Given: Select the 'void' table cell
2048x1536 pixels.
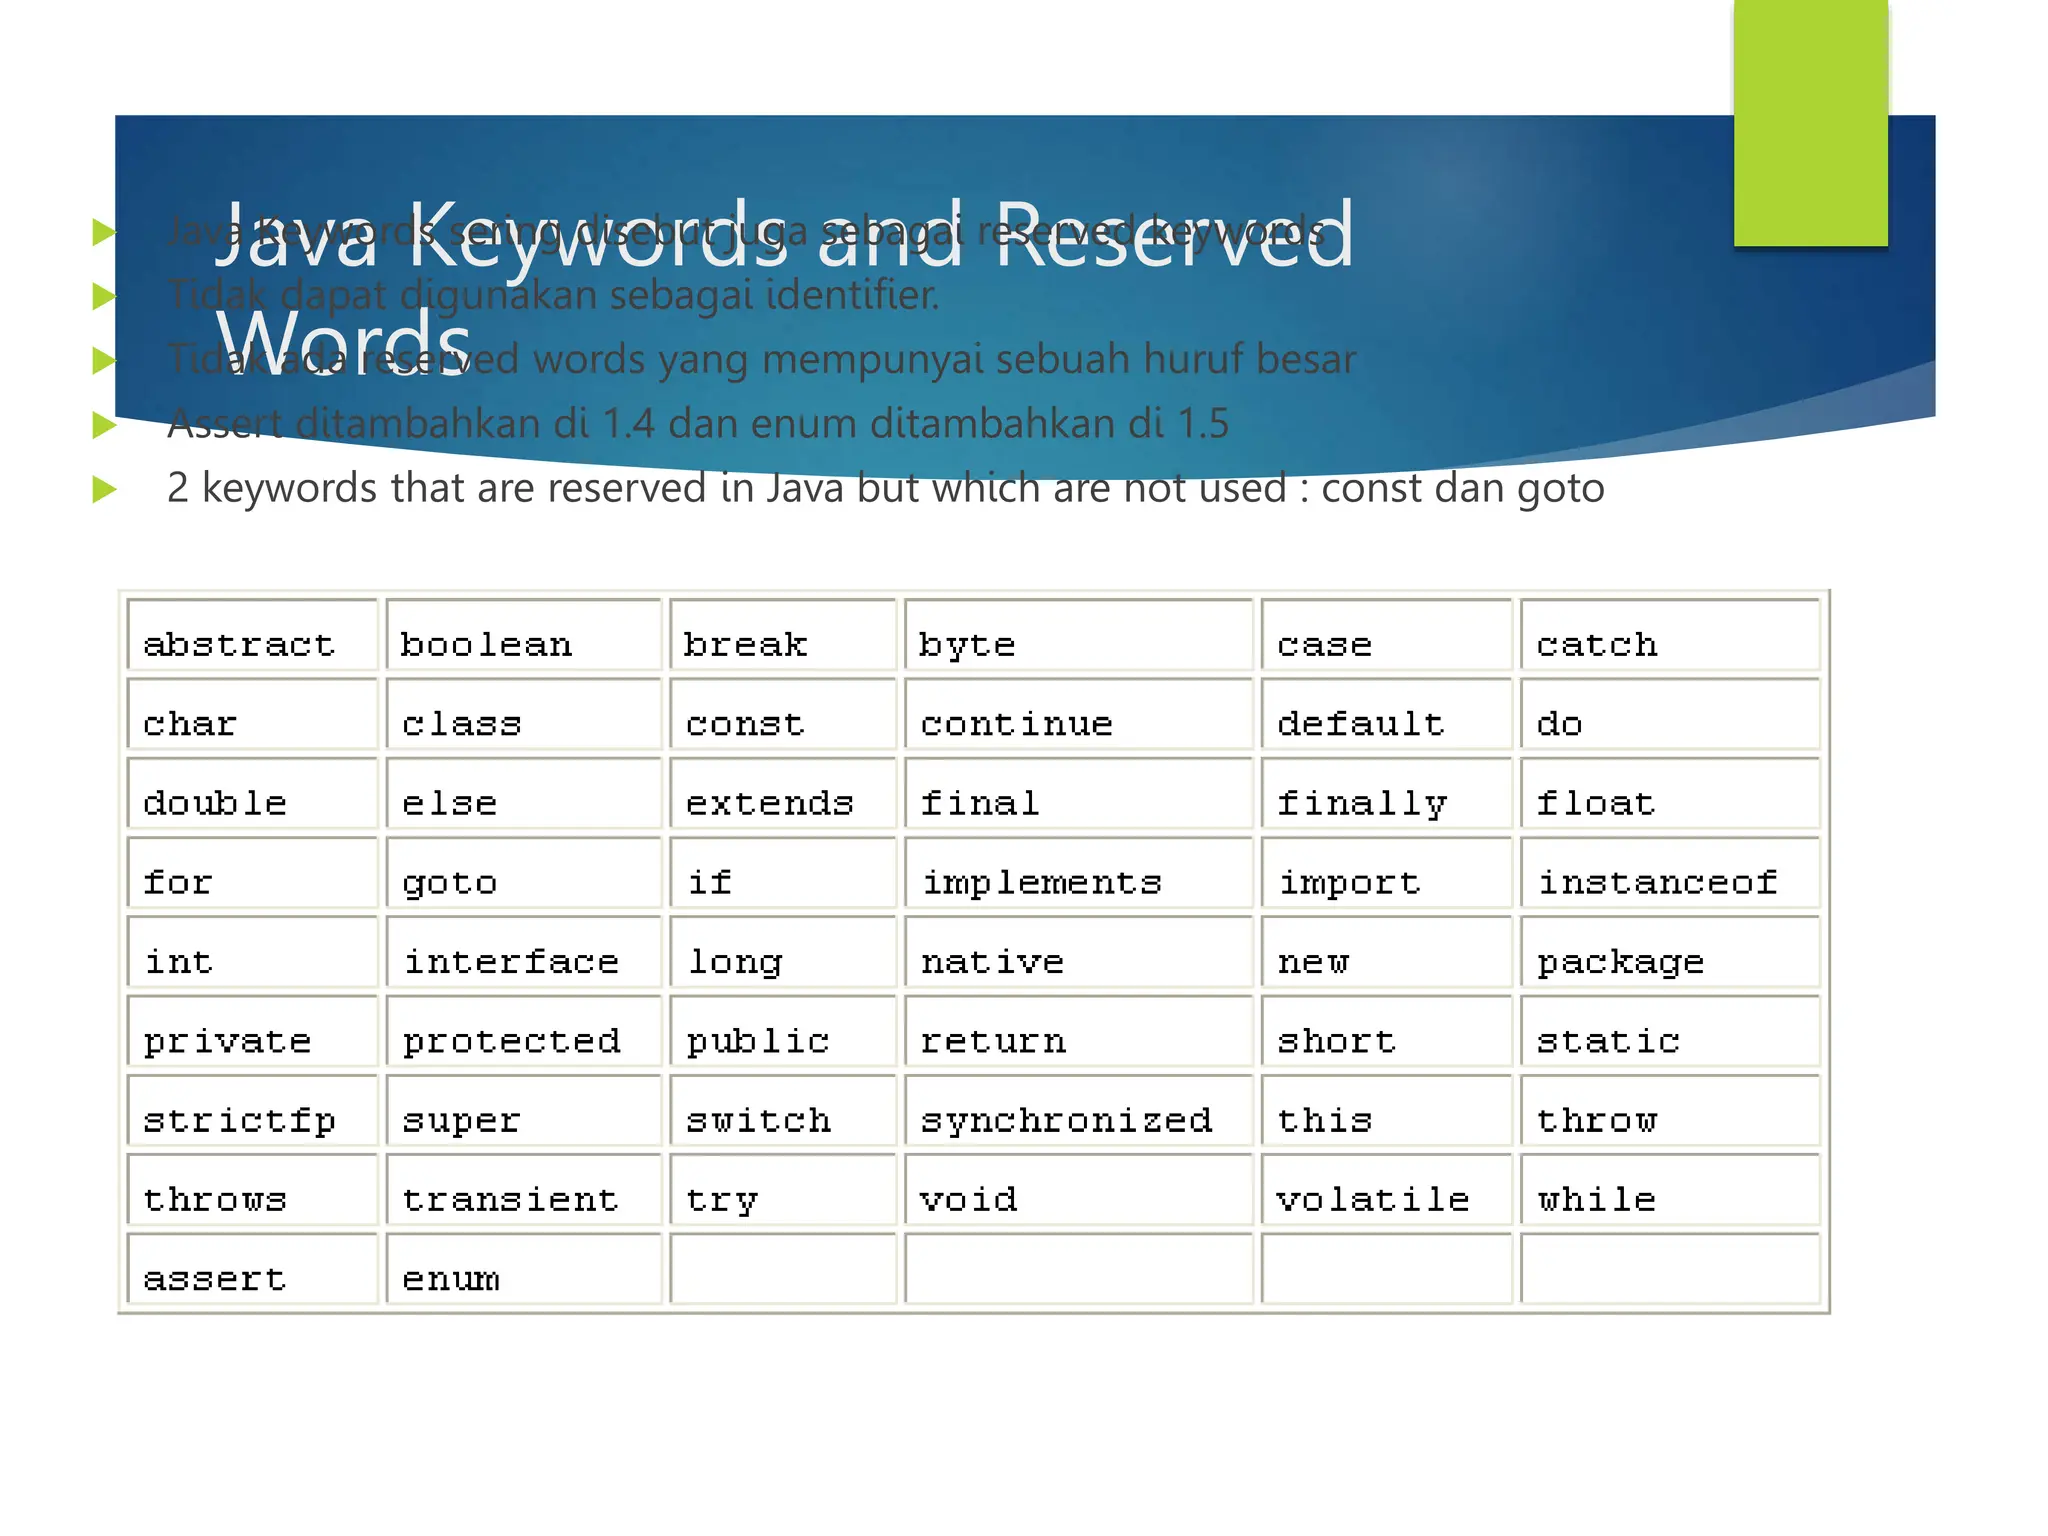Looking at the screenshot, I should (1078, 1188).
